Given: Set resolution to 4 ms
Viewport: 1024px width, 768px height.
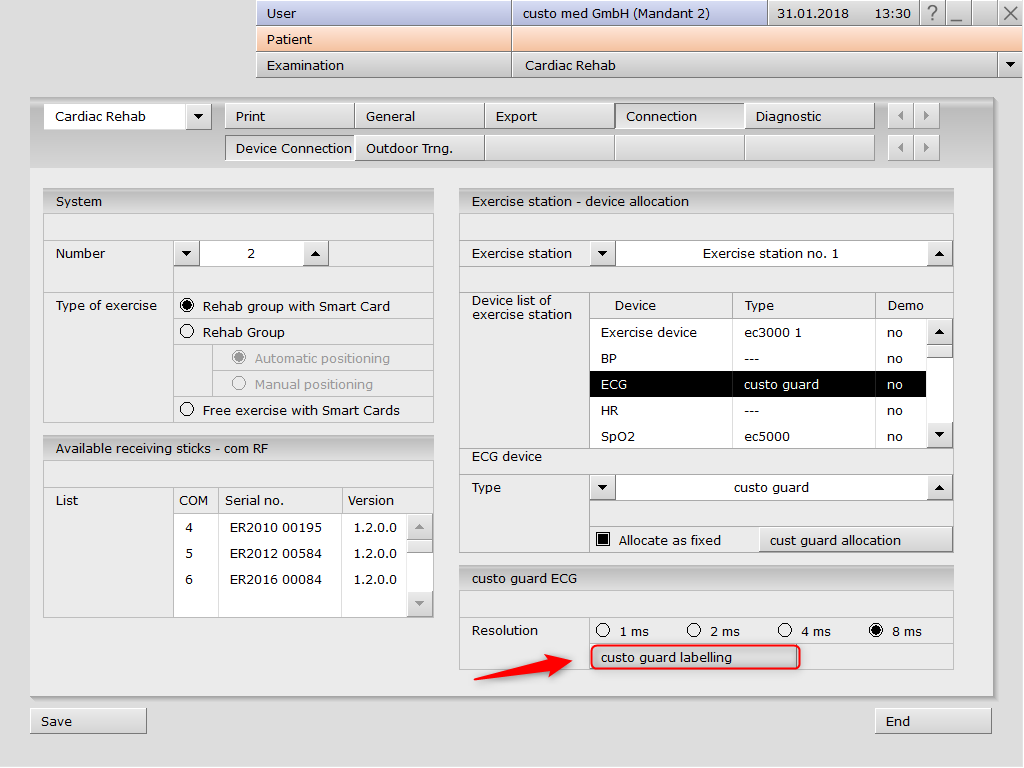Looking at the screenshot, I should 785,630.
